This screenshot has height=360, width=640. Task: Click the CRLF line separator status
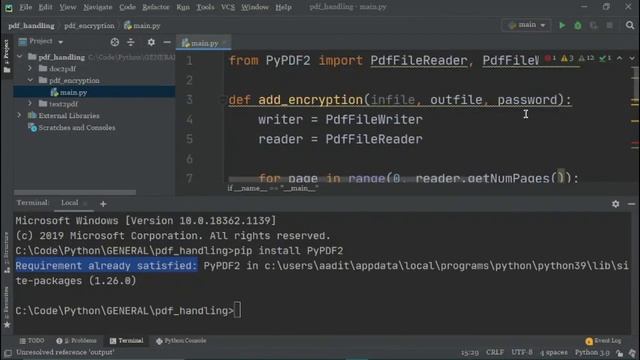495,352
